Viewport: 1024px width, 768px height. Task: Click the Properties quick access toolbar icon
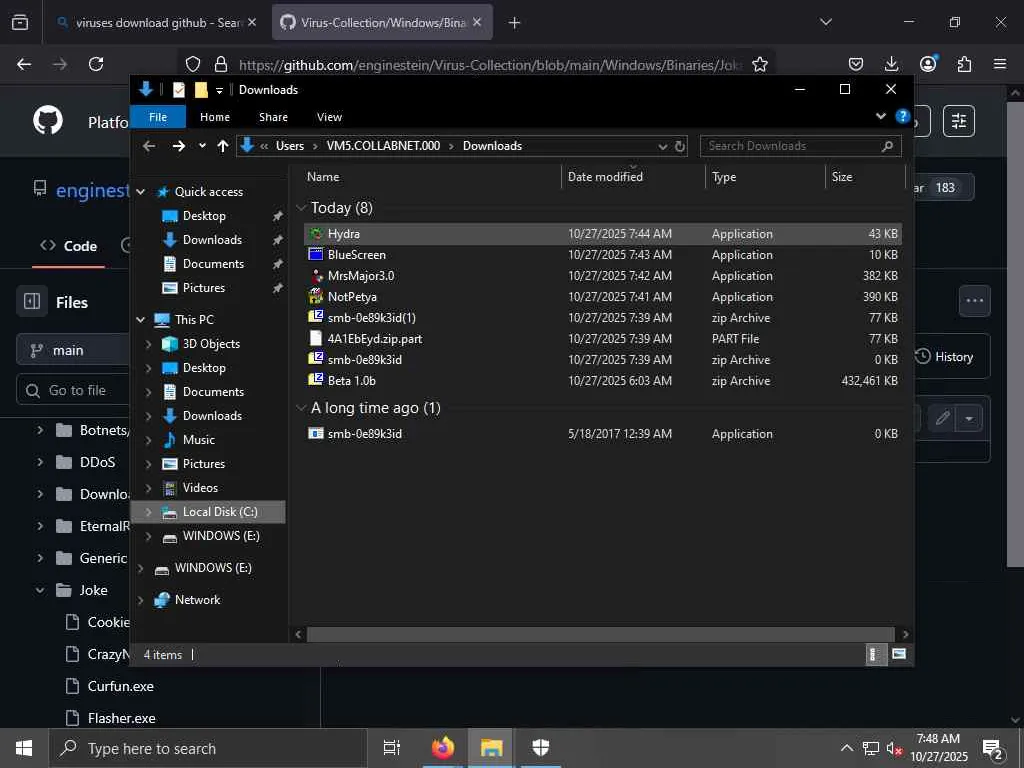[x=178, y=89]
